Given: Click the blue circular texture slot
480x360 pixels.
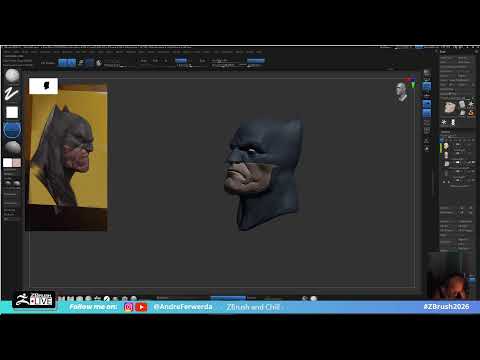Looking at the screenshot, I should click(12, 130).
